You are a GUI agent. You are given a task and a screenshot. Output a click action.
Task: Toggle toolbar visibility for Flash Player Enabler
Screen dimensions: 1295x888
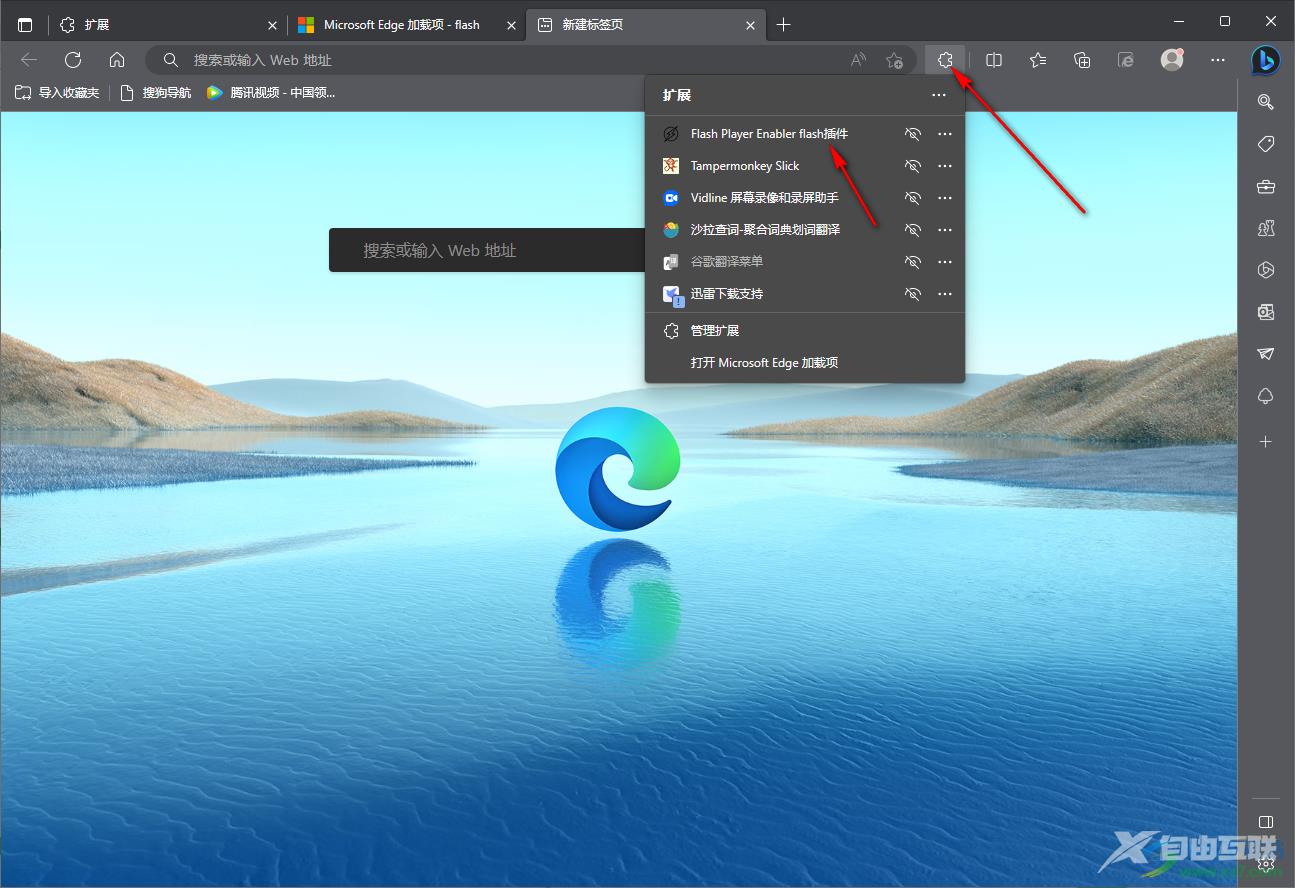click(x=912, y=134)
